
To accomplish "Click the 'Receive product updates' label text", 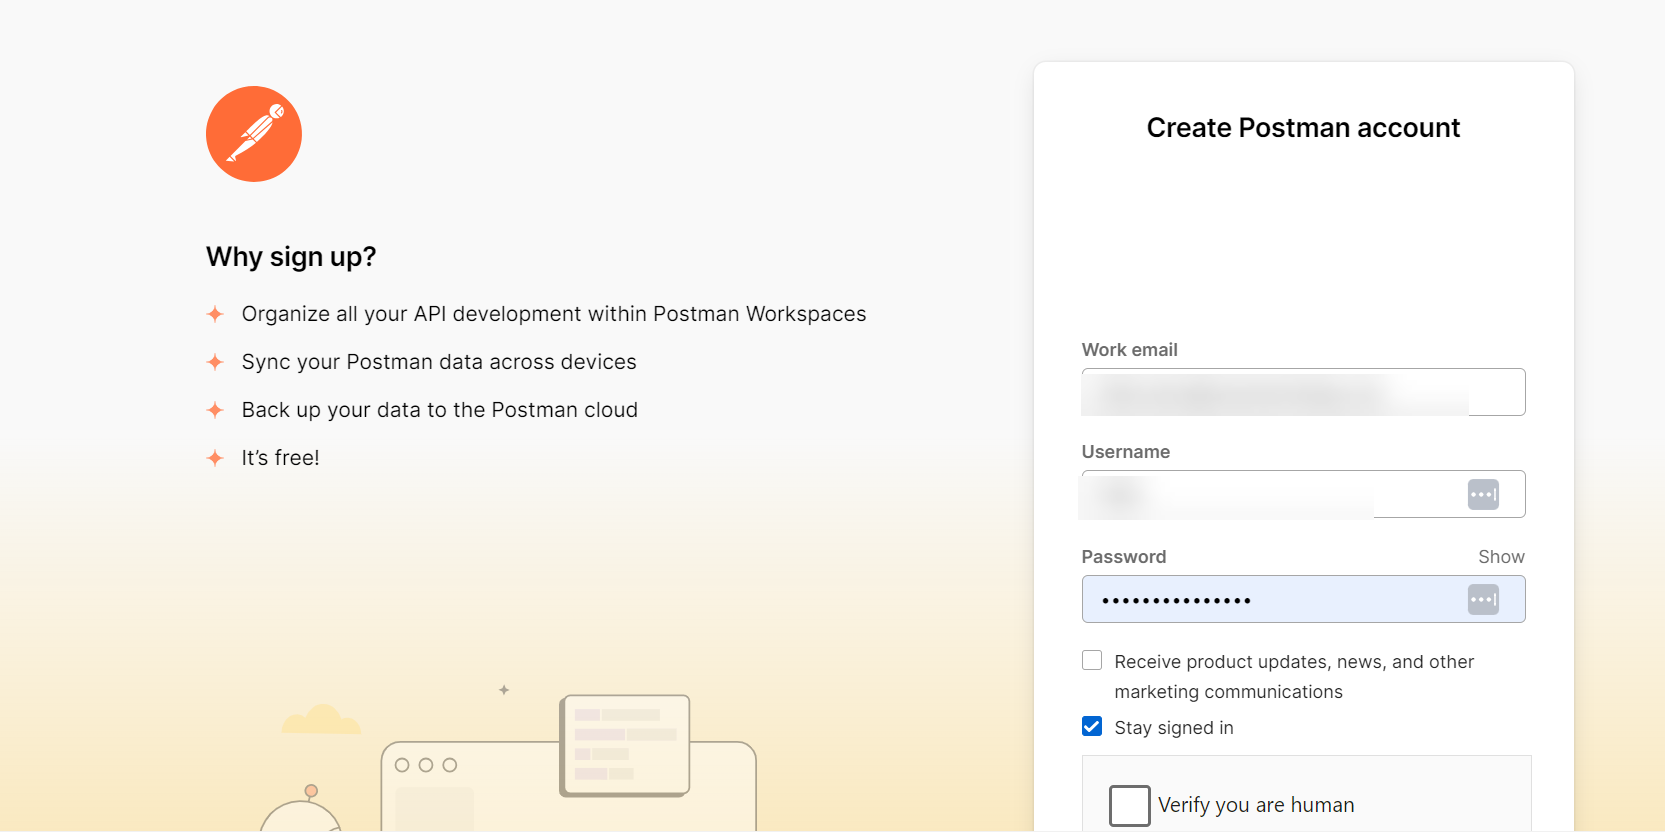I will [x=1294, y=677].
